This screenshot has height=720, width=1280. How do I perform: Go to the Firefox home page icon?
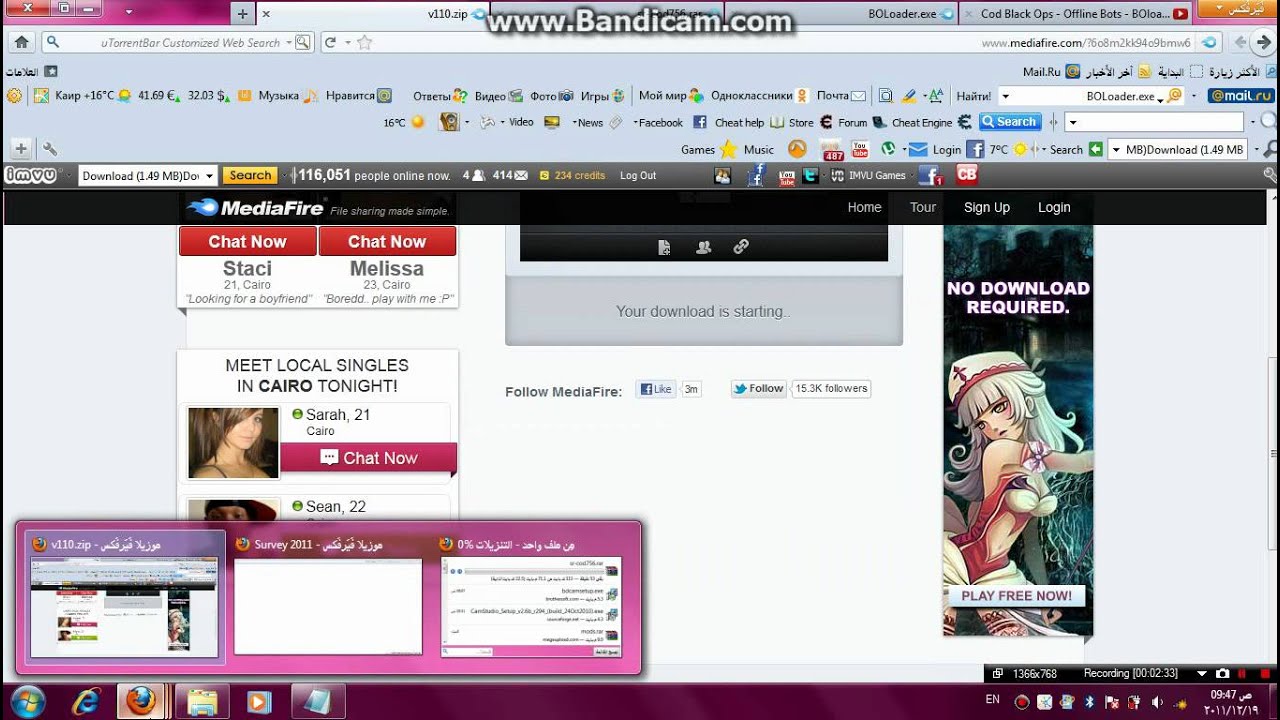click(21, 42)
